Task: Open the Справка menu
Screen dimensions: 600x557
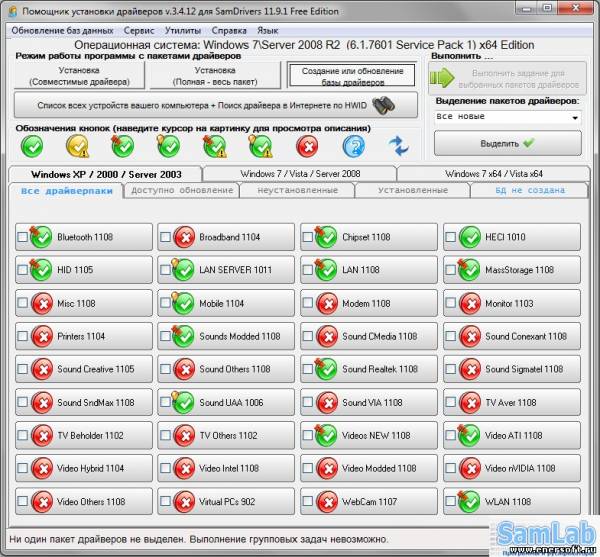Action: click(x=229, y=31)
